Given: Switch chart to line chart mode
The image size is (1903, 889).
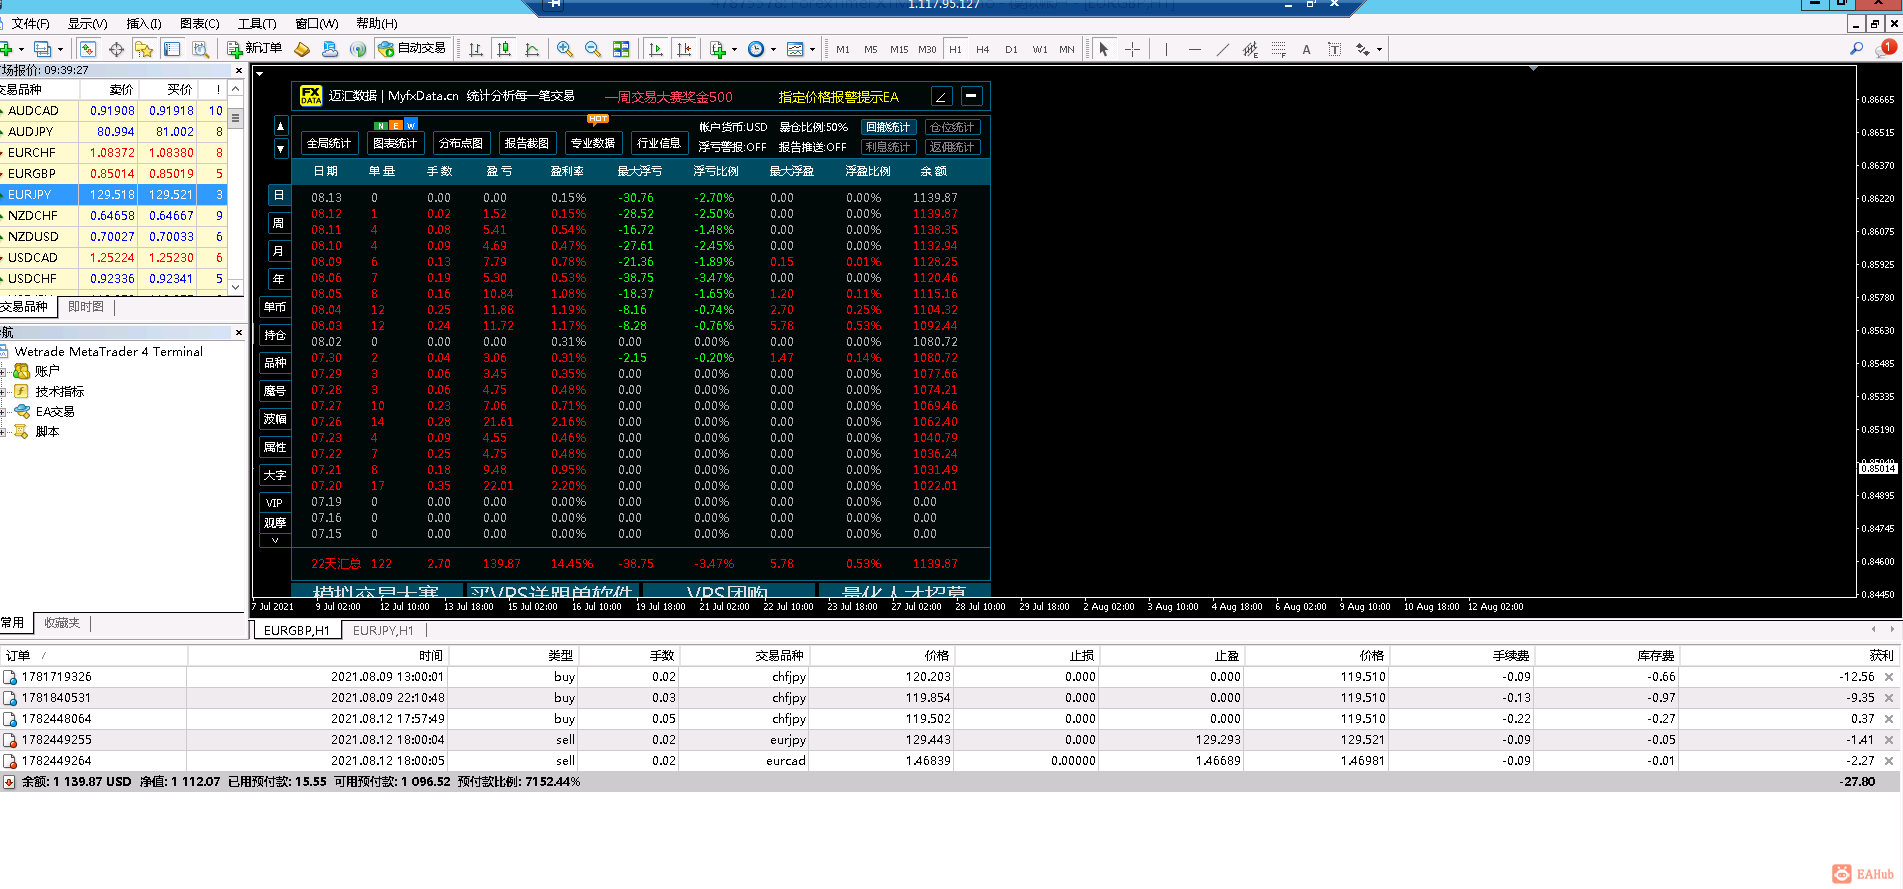Looking at the screenshot, I should [532, 49].
